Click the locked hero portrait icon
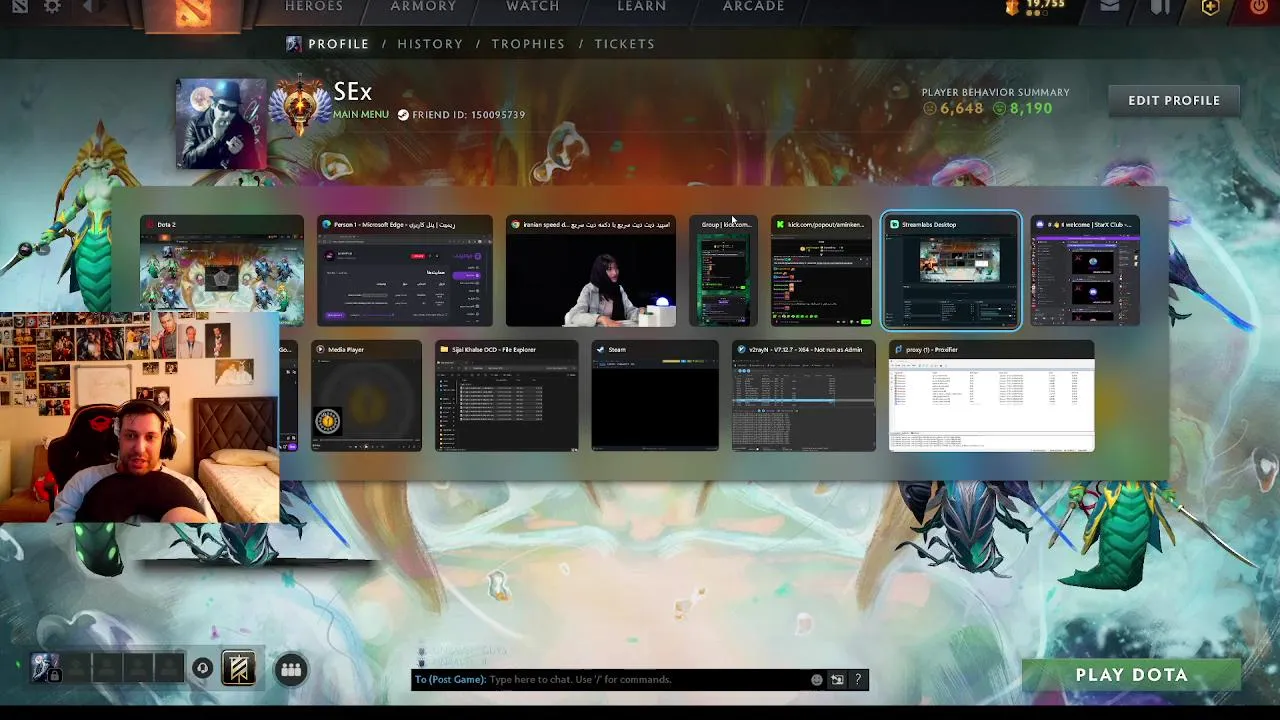The height and width of the screenshot is (720, 1280). [x=45, y=668]
